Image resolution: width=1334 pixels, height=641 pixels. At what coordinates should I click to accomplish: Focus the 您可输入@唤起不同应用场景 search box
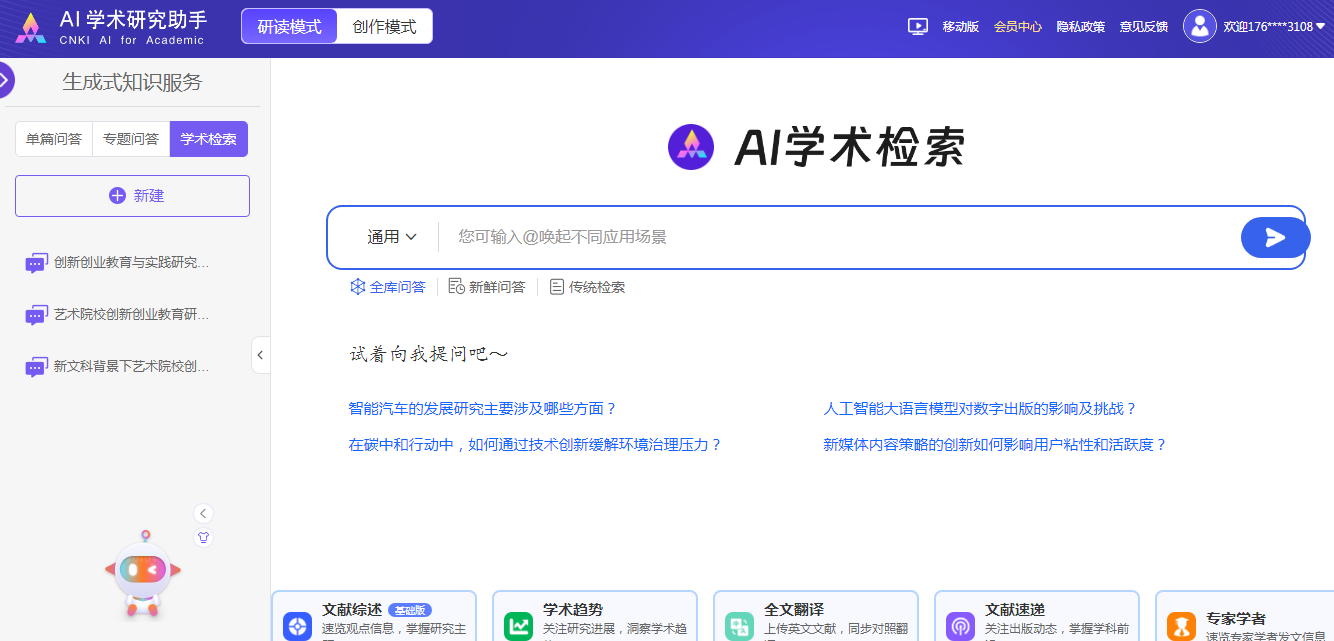click(x=840, y=237)
